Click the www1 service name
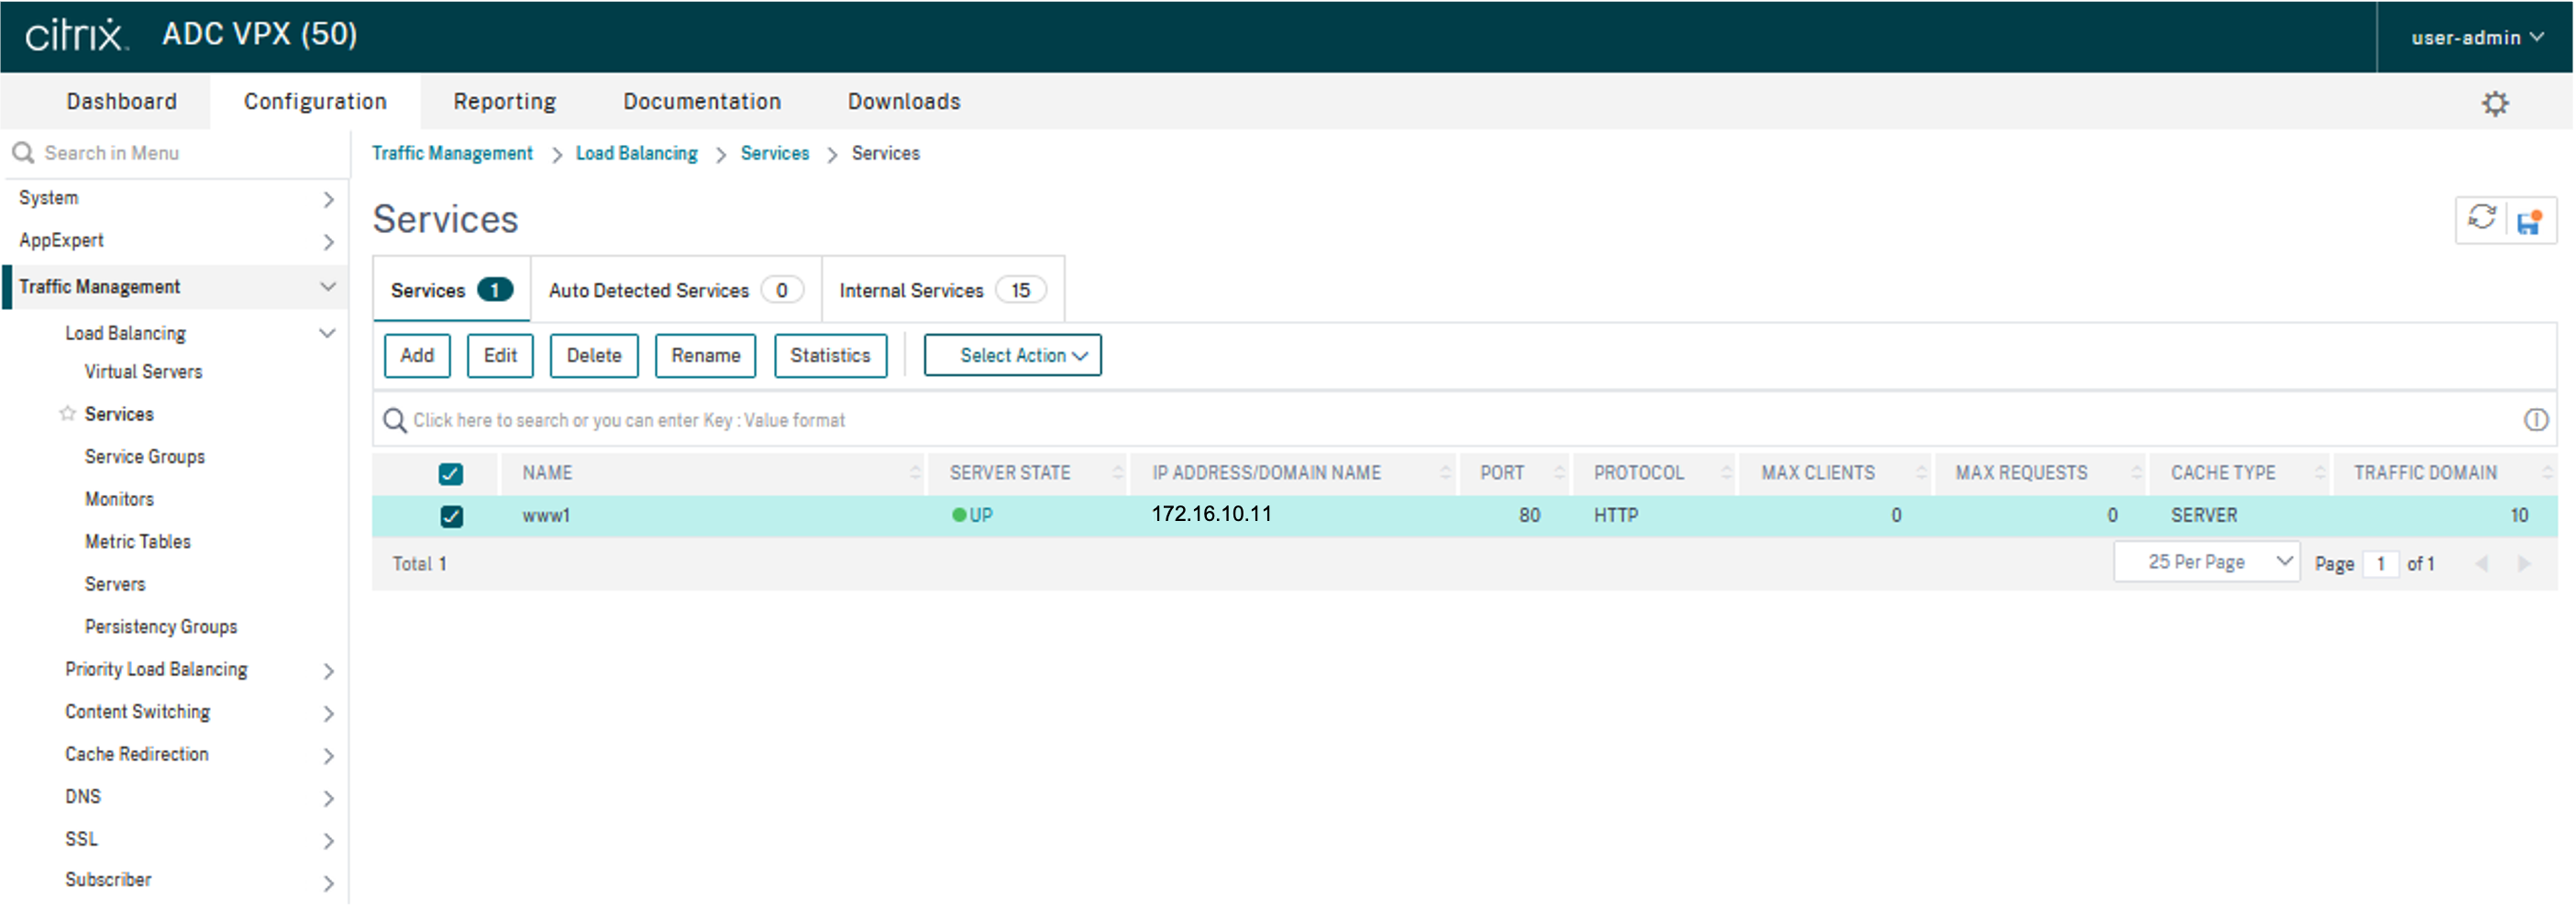 click(x=546, y=516)
